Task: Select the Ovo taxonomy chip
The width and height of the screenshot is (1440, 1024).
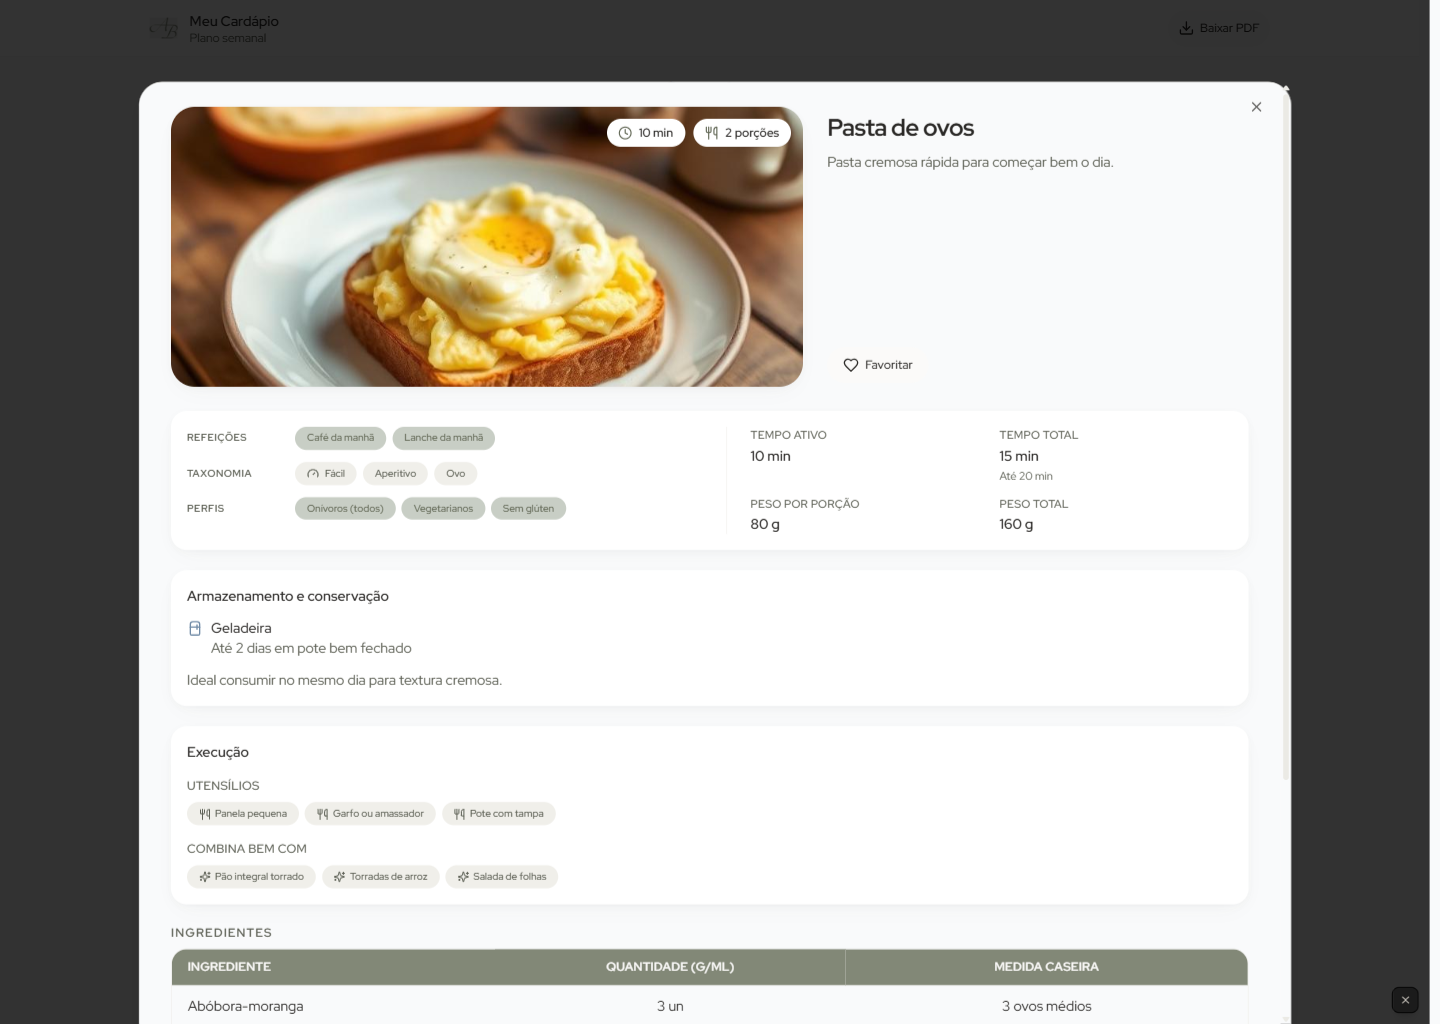Action: [x=456, y=474]
